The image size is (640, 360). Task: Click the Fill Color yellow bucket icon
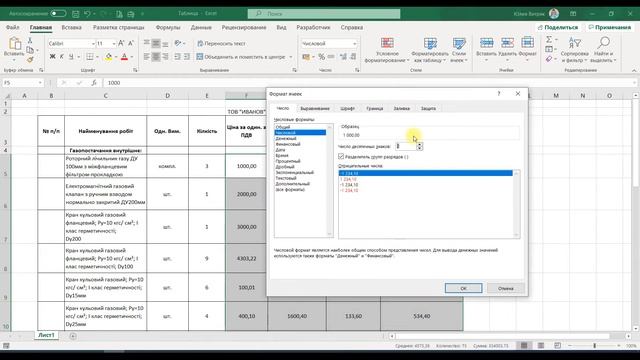pos(108,57)
